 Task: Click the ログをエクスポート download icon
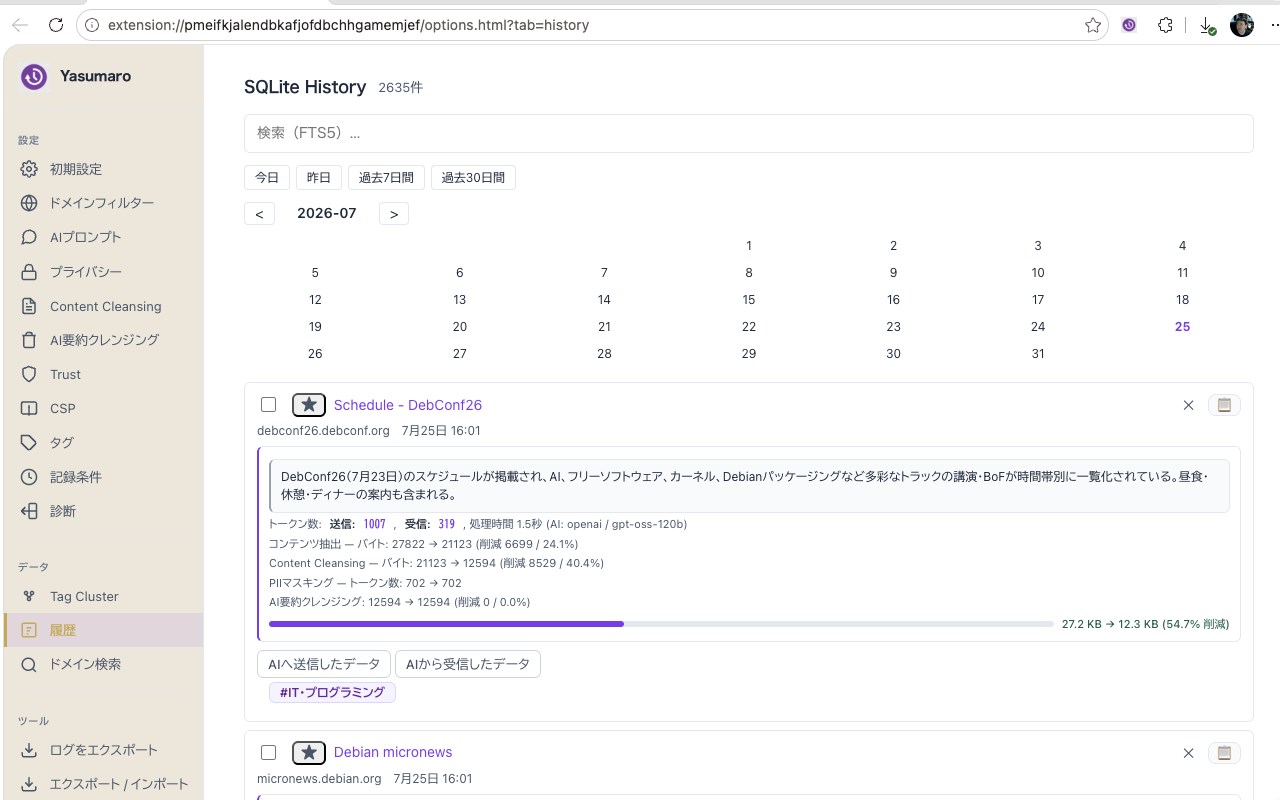[29, 750]
